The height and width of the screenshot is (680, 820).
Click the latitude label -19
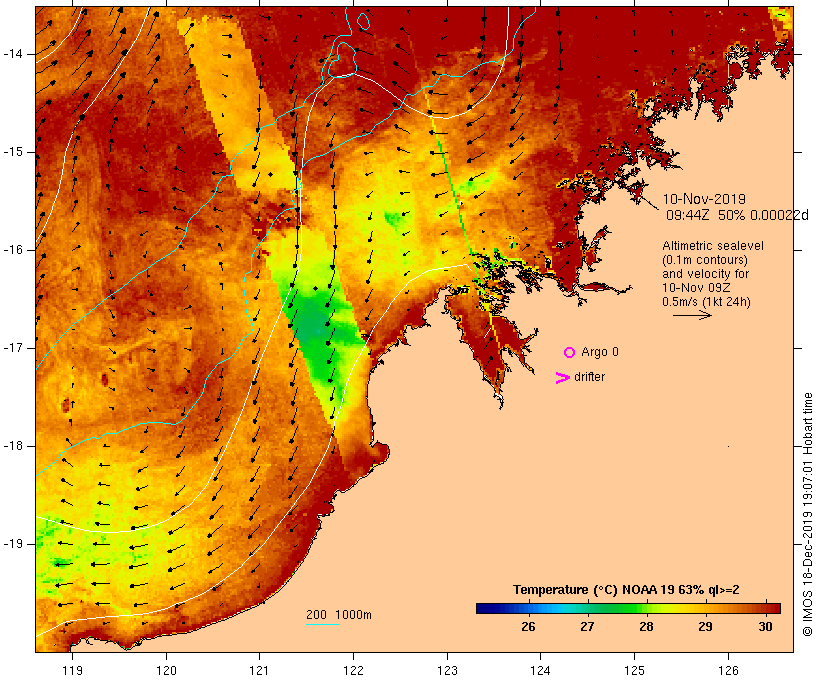13,544
